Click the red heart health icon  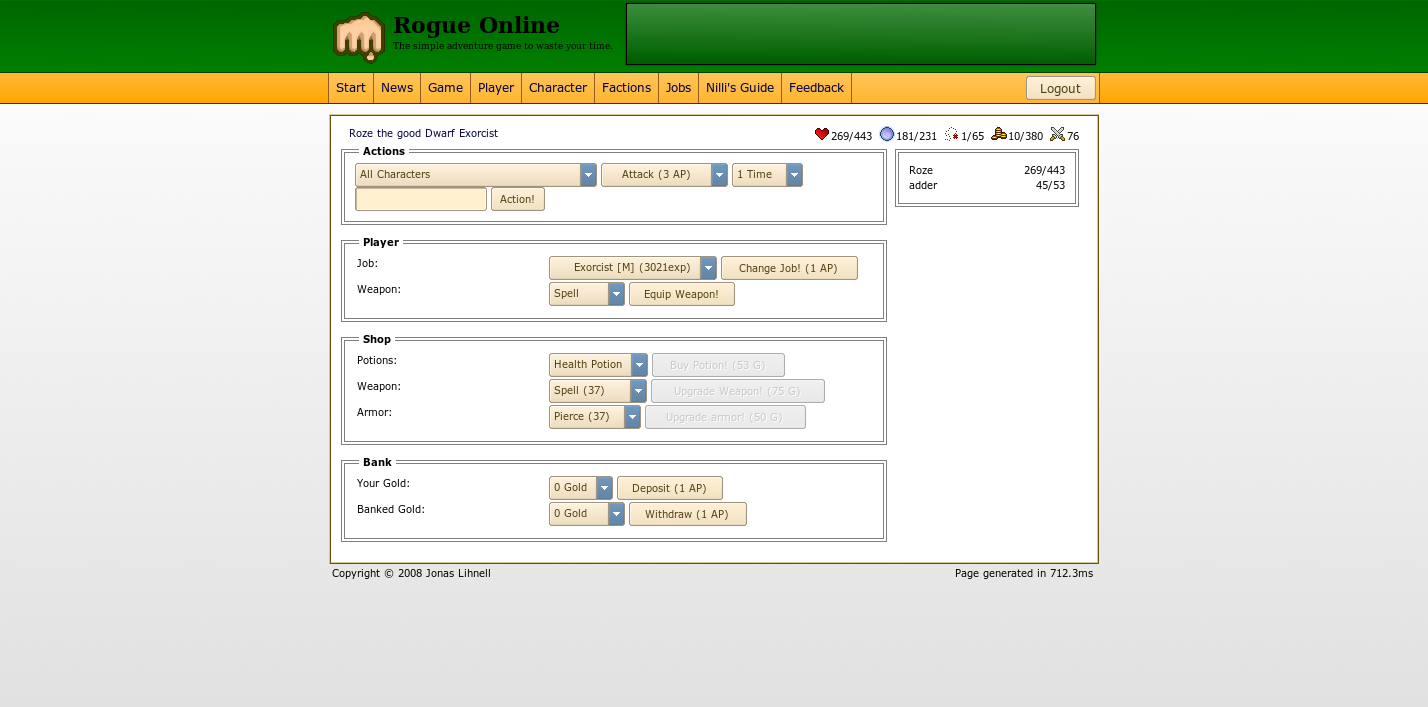(822, 135)
